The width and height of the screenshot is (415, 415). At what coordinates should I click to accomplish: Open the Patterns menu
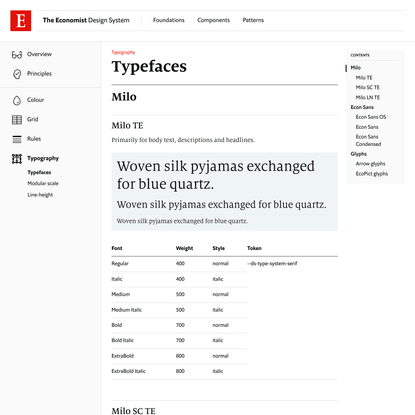tap(253, 20)
